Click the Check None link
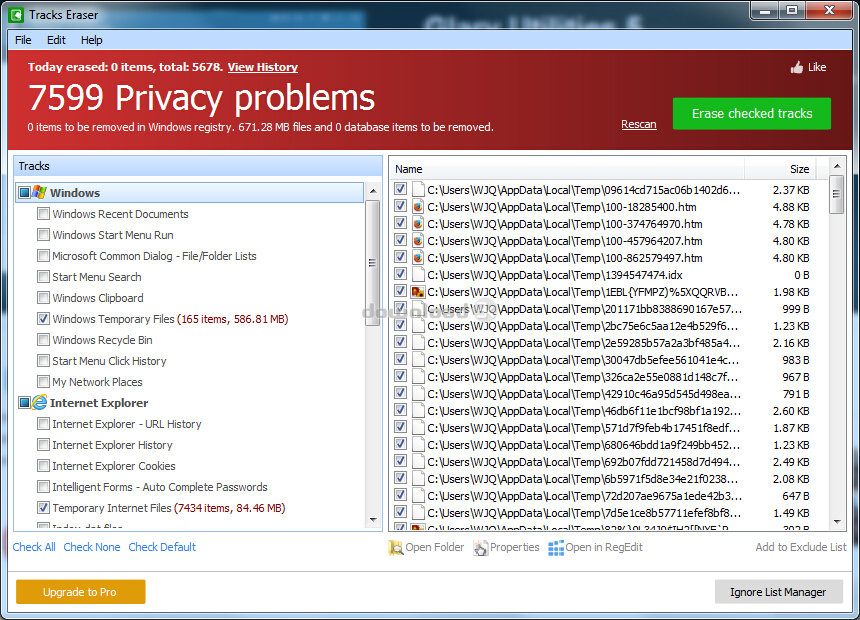 (92, 547)
